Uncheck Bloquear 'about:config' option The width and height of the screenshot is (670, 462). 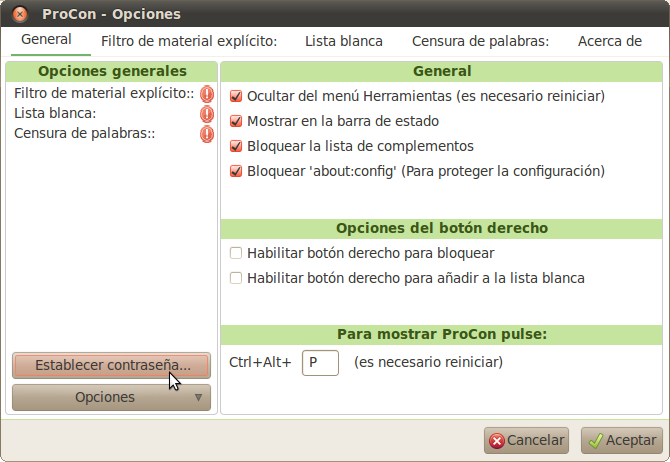click(236, 171)
